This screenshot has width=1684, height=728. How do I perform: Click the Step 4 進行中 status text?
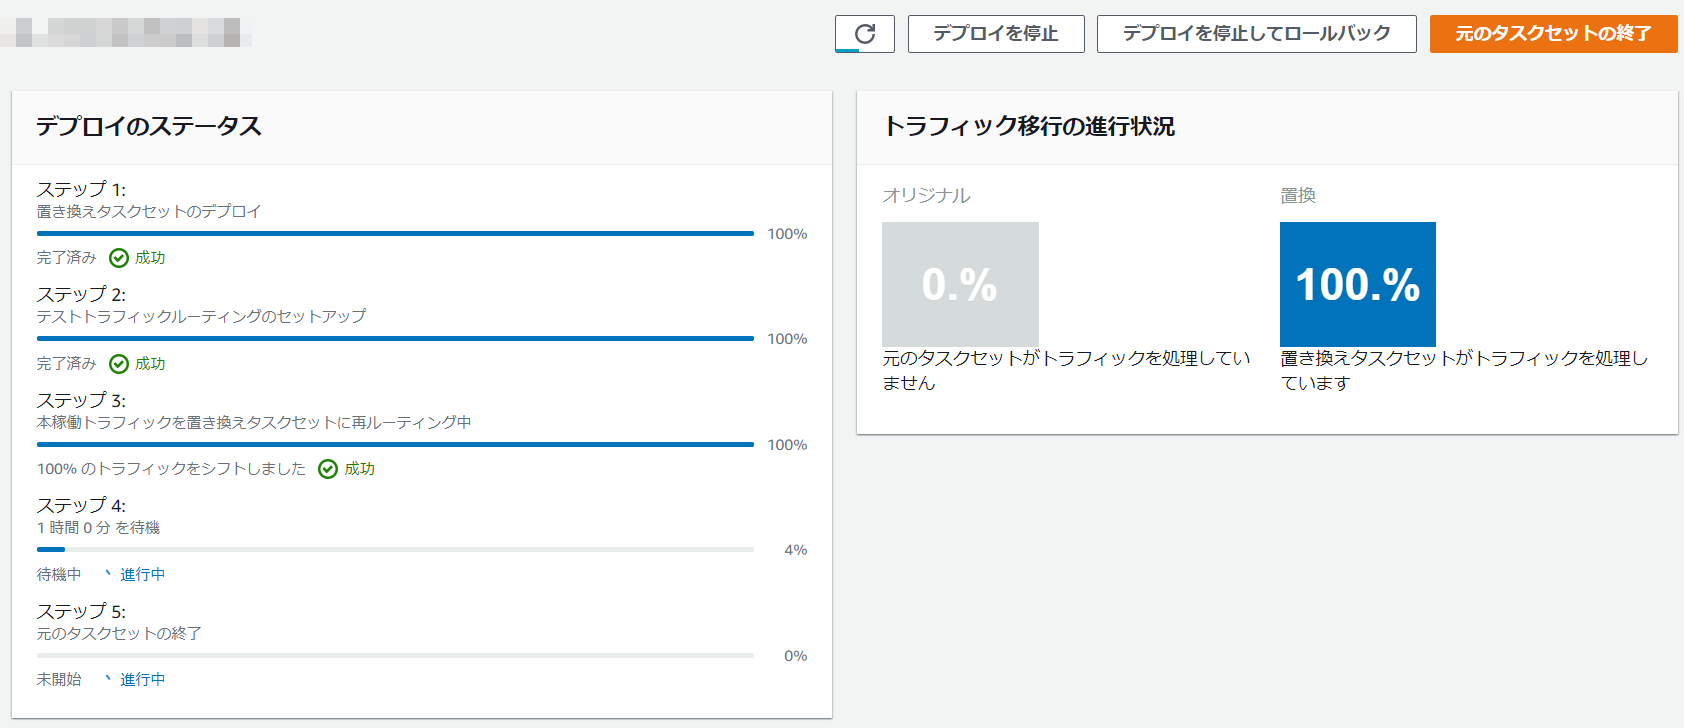[143, 575]
